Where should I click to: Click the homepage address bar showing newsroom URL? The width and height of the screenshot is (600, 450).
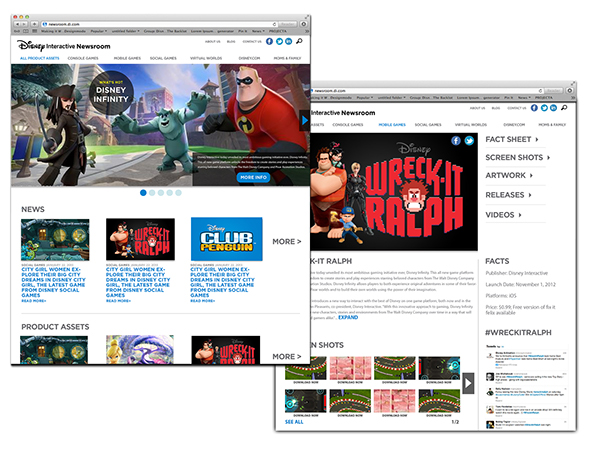tap(158, 24)
